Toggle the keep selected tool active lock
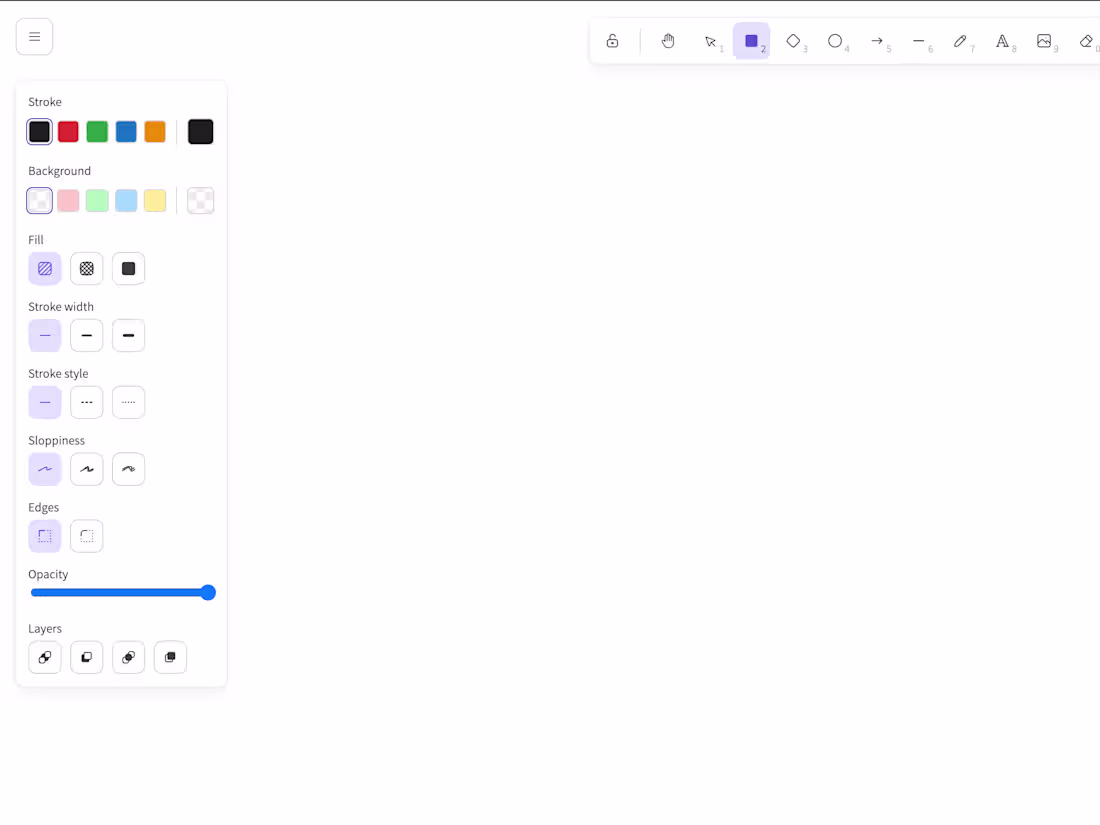 tap(612, 41)
